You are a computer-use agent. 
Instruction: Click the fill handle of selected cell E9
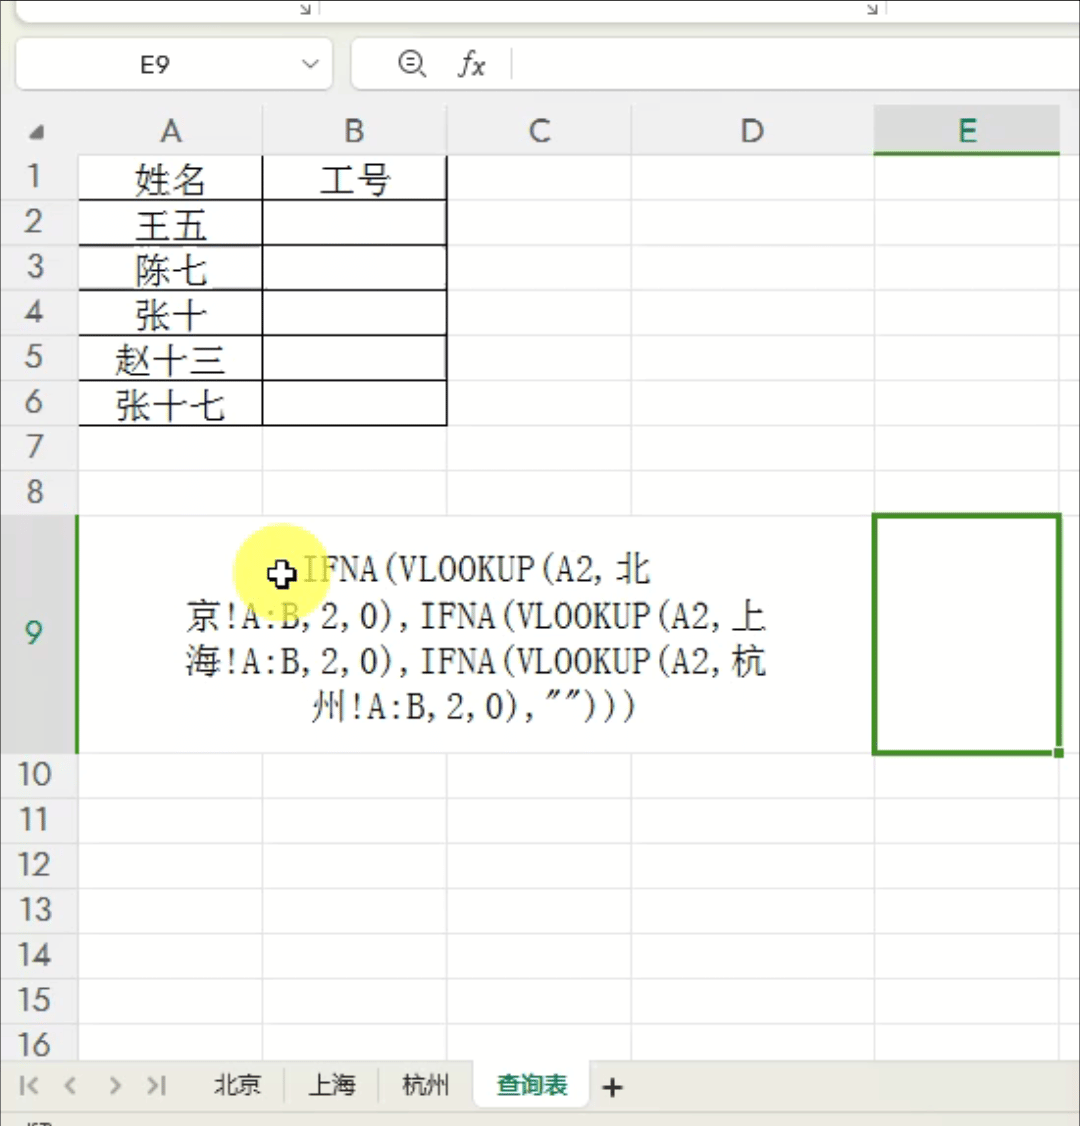click(x=1058, y=753)
